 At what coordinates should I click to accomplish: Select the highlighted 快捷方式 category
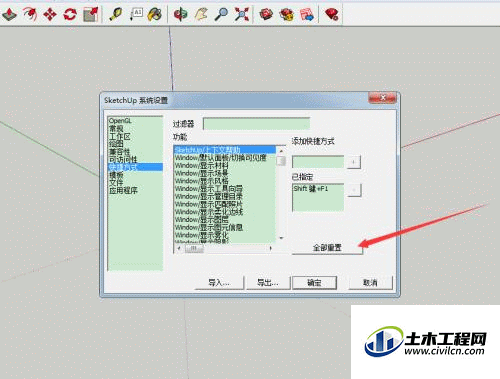point(135,167)
